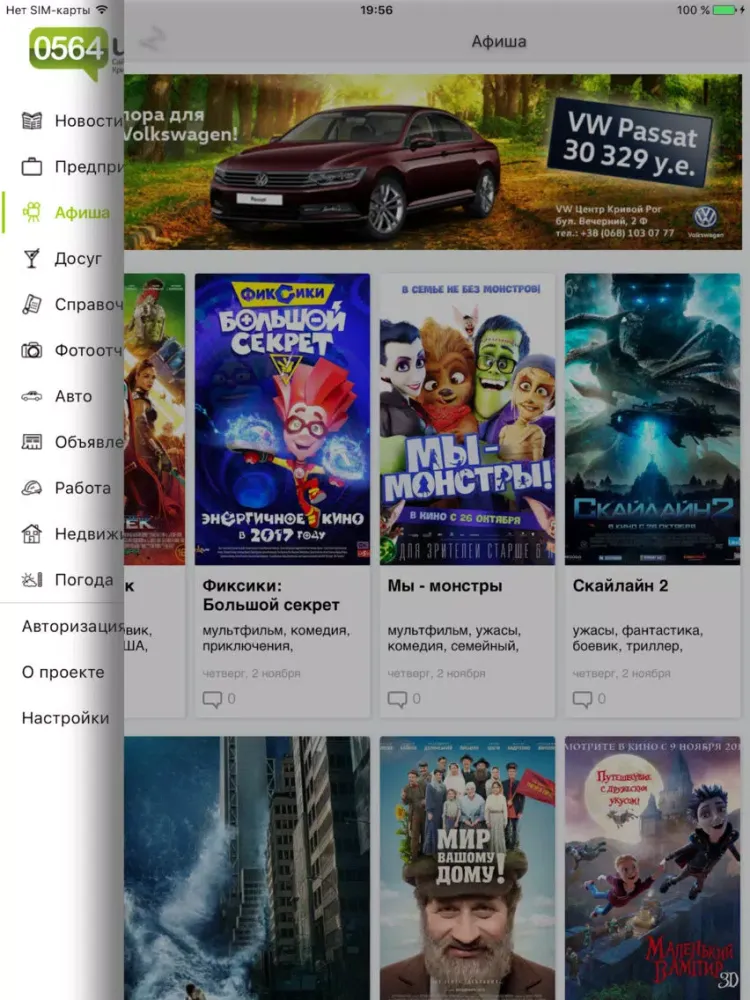The height and width of the screenshot is (1000, 750).
Task: Tap the car icon beside Авто
Action: pos(32,396)
